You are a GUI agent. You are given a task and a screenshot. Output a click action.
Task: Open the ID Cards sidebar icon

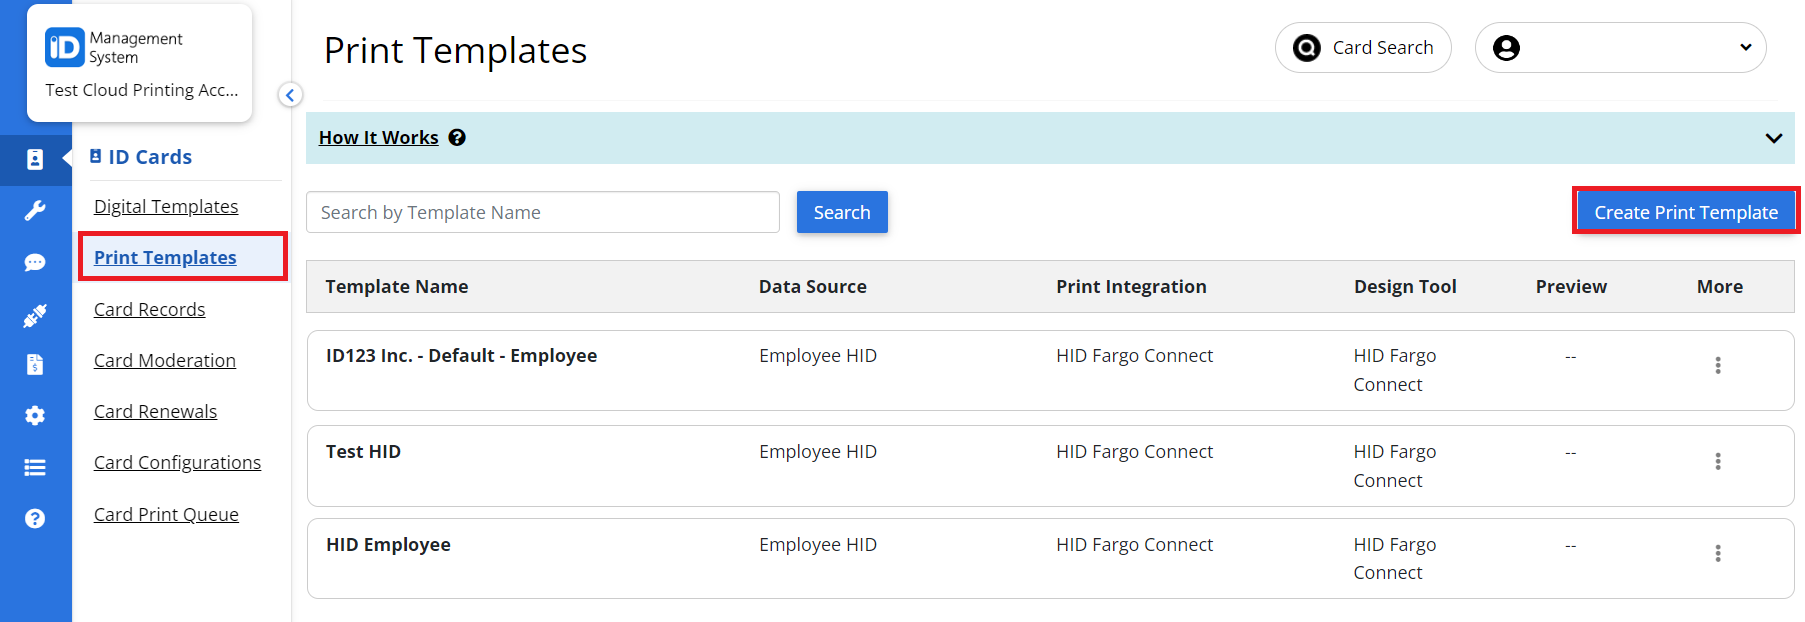point(35,159)
